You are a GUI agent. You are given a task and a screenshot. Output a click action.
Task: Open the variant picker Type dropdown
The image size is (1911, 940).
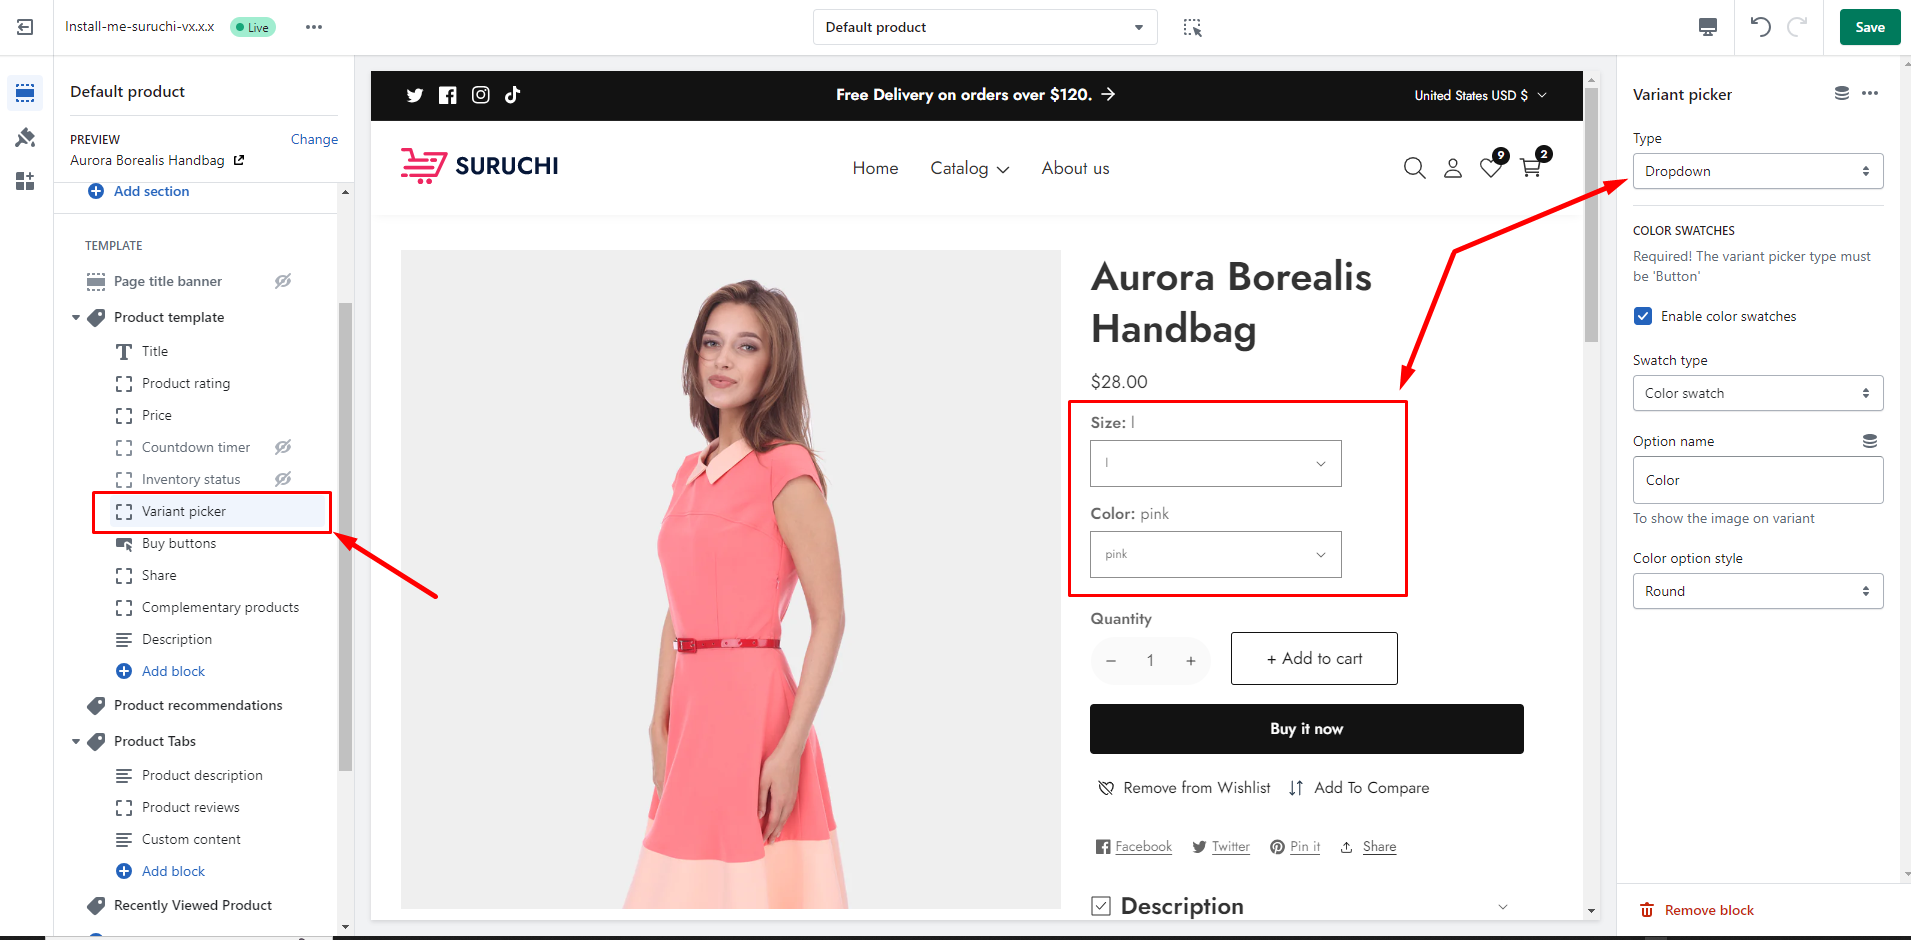(x=1757, y=171)
